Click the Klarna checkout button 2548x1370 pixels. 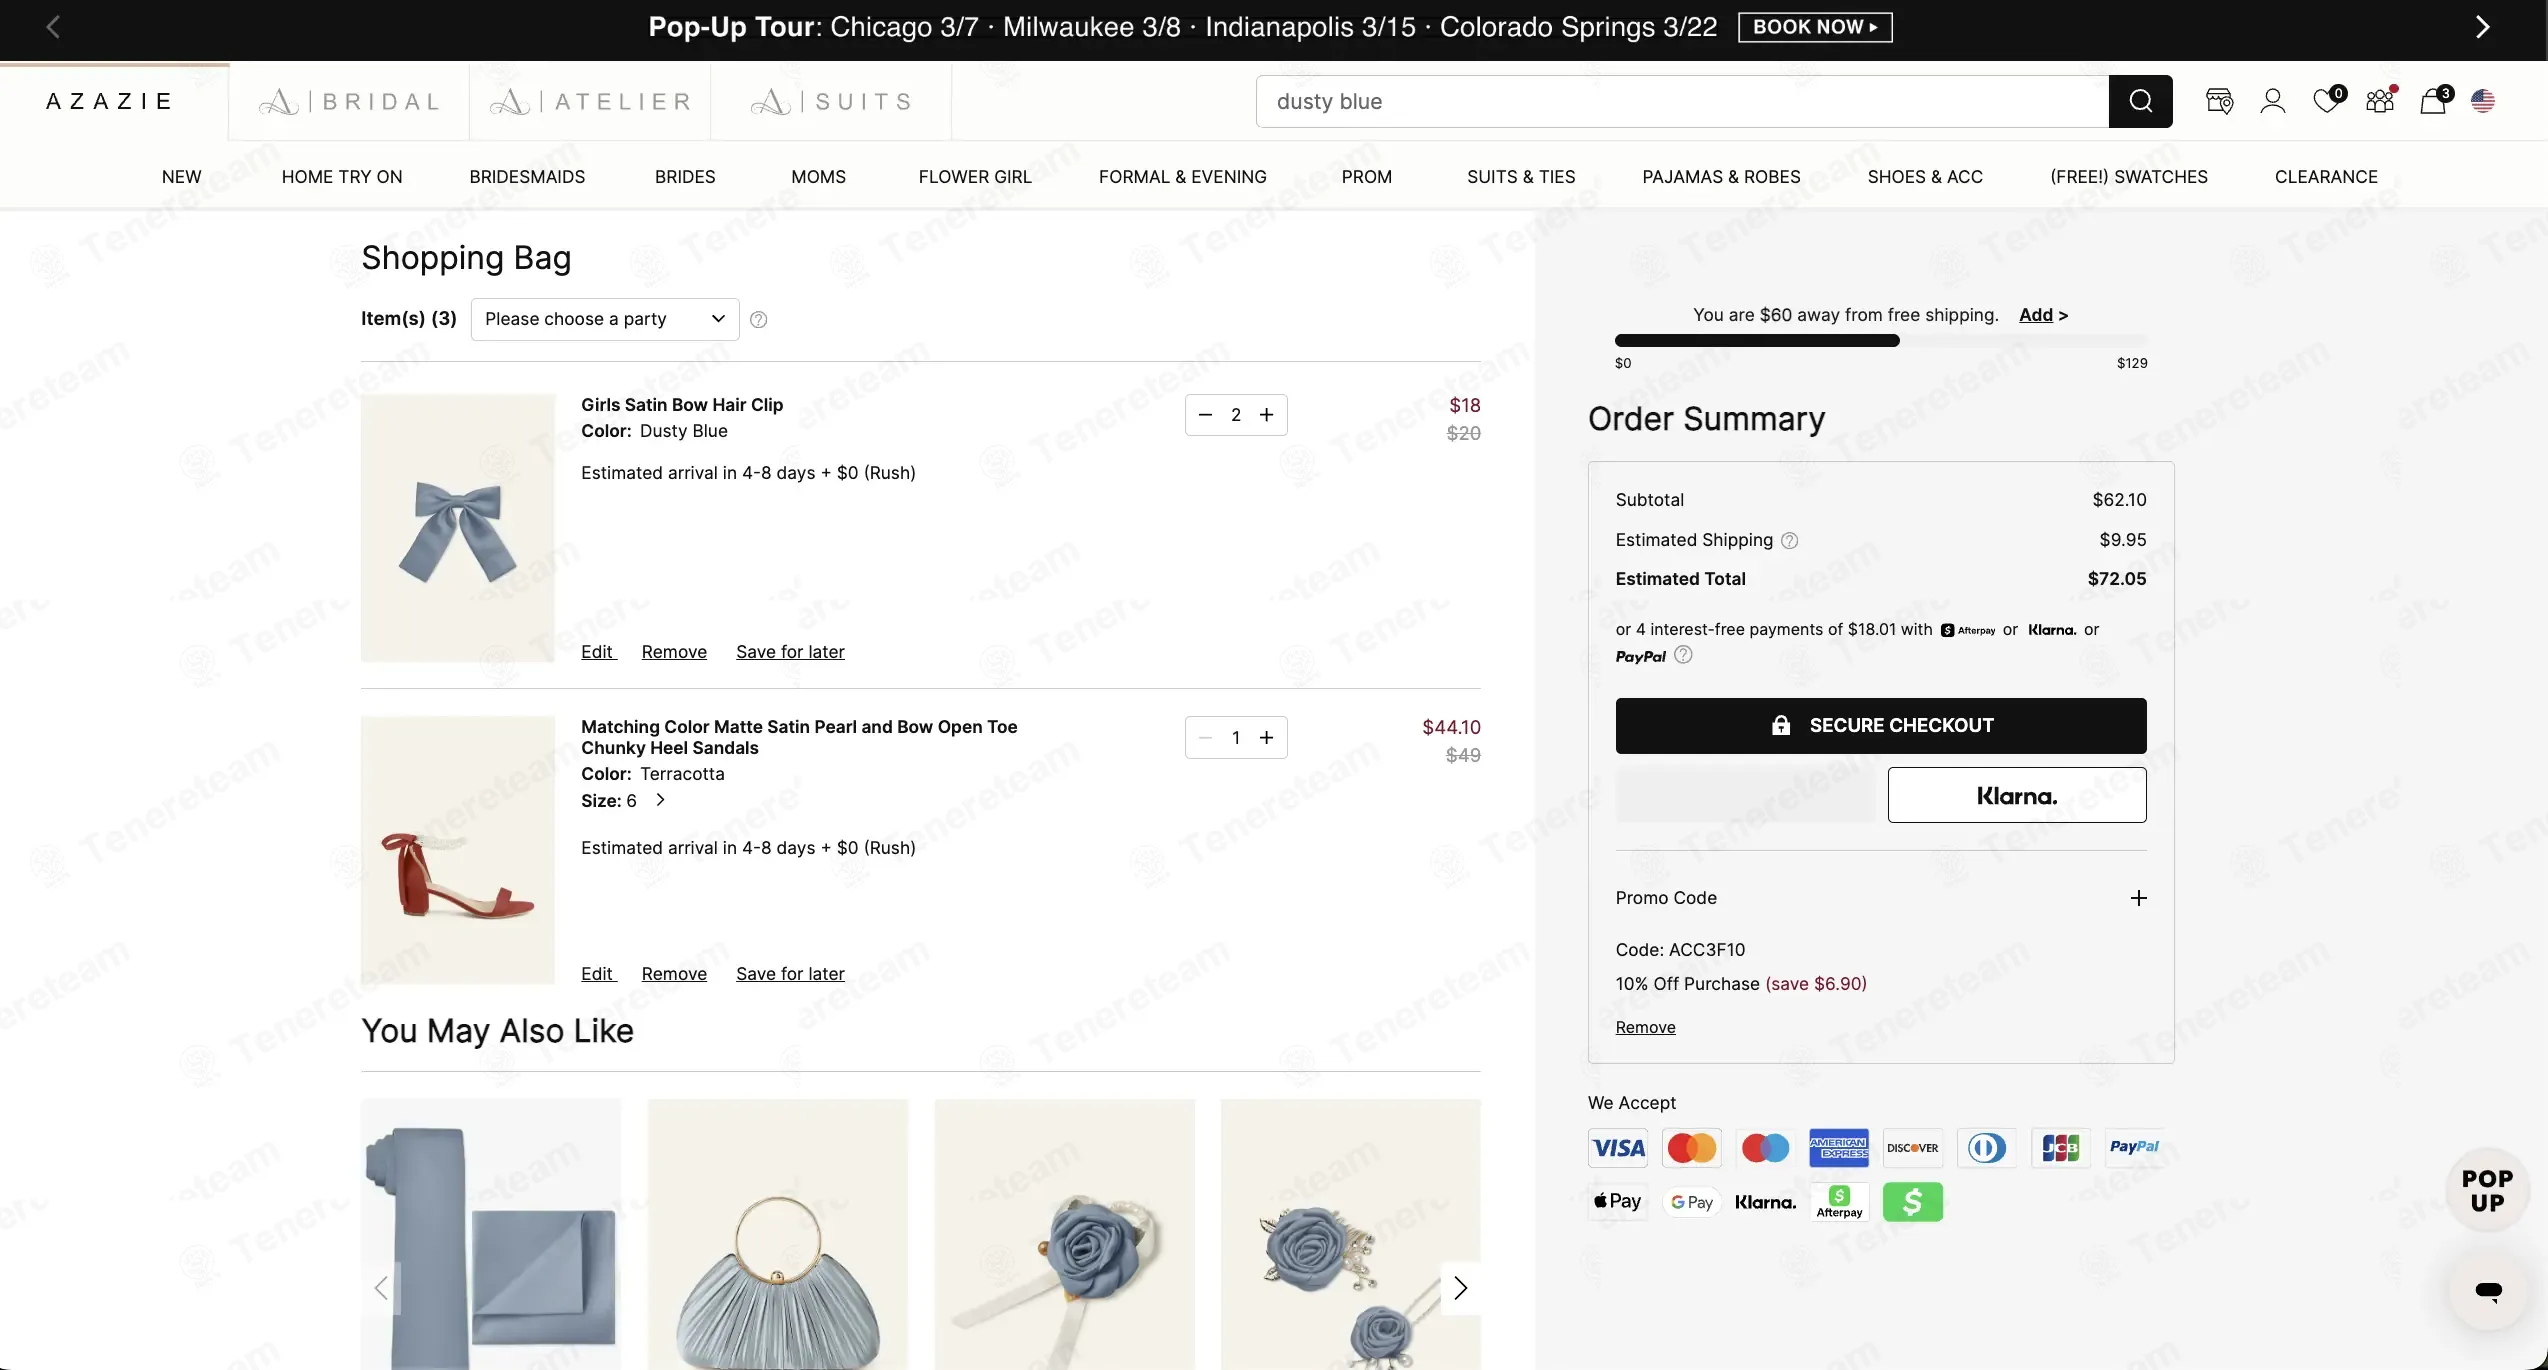click(2016, 796)
